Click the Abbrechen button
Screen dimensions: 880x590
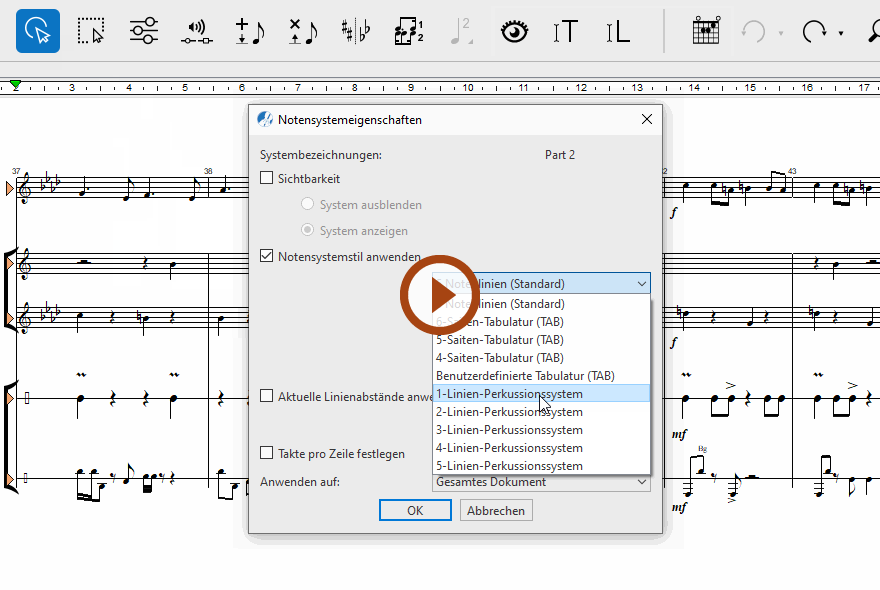point(496,510)
